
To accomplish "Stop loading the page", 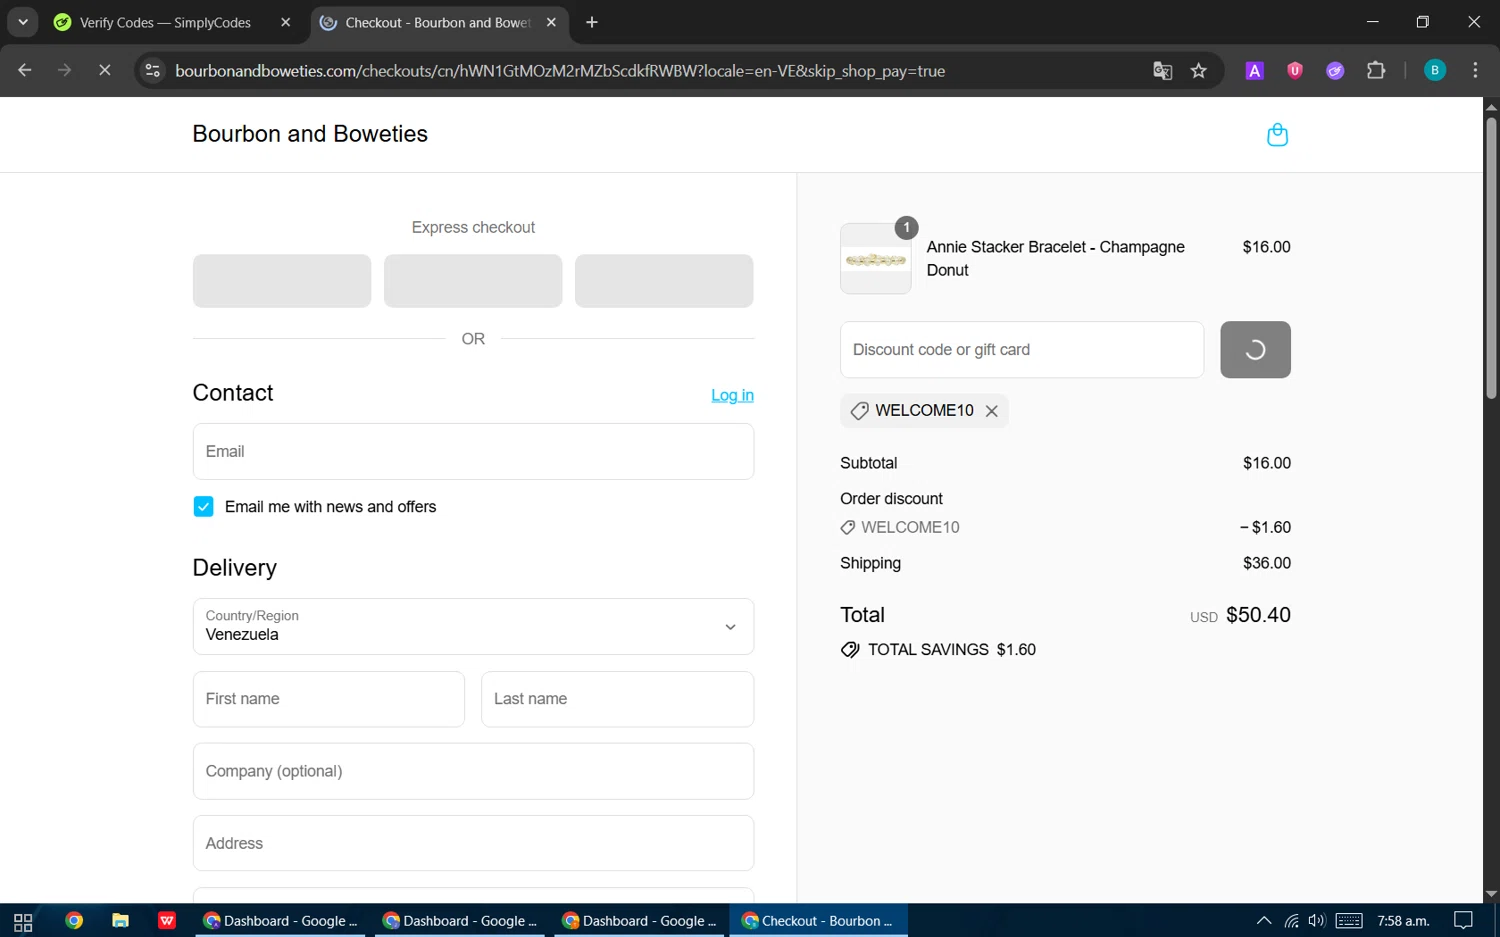I will [x=104, y=71].
